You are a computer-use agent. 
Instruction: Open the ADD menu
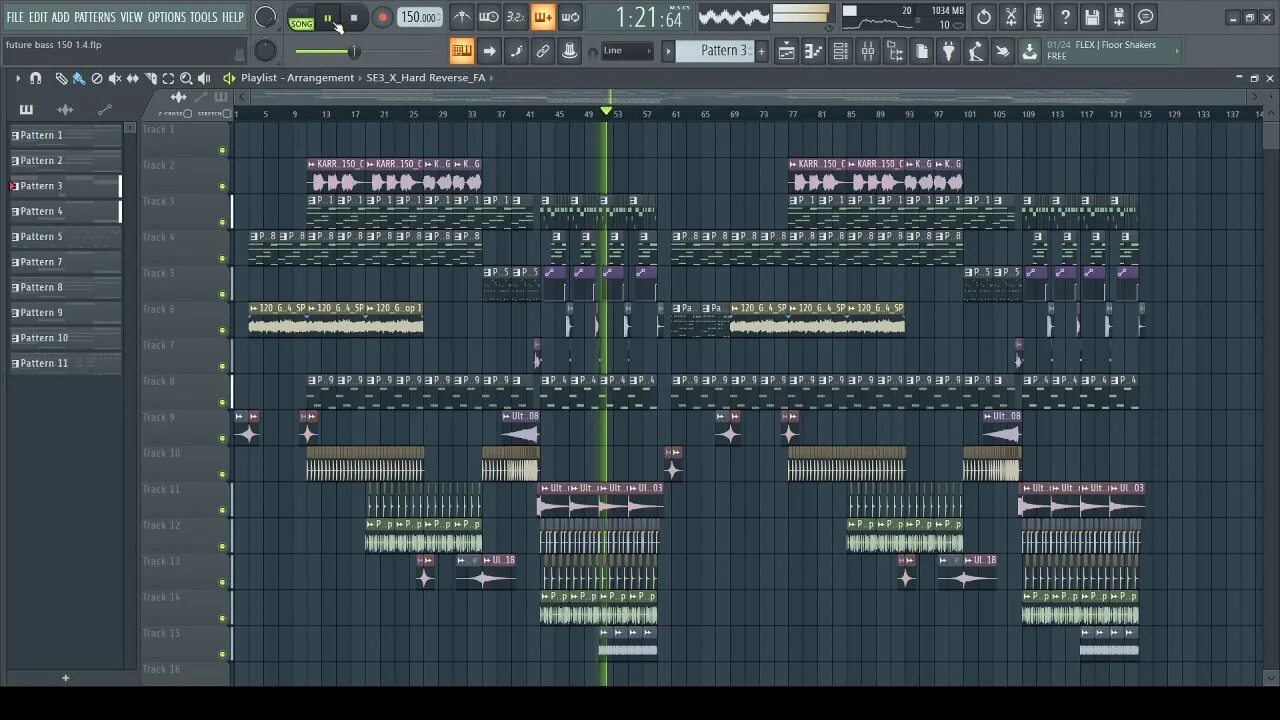[61, 17]
